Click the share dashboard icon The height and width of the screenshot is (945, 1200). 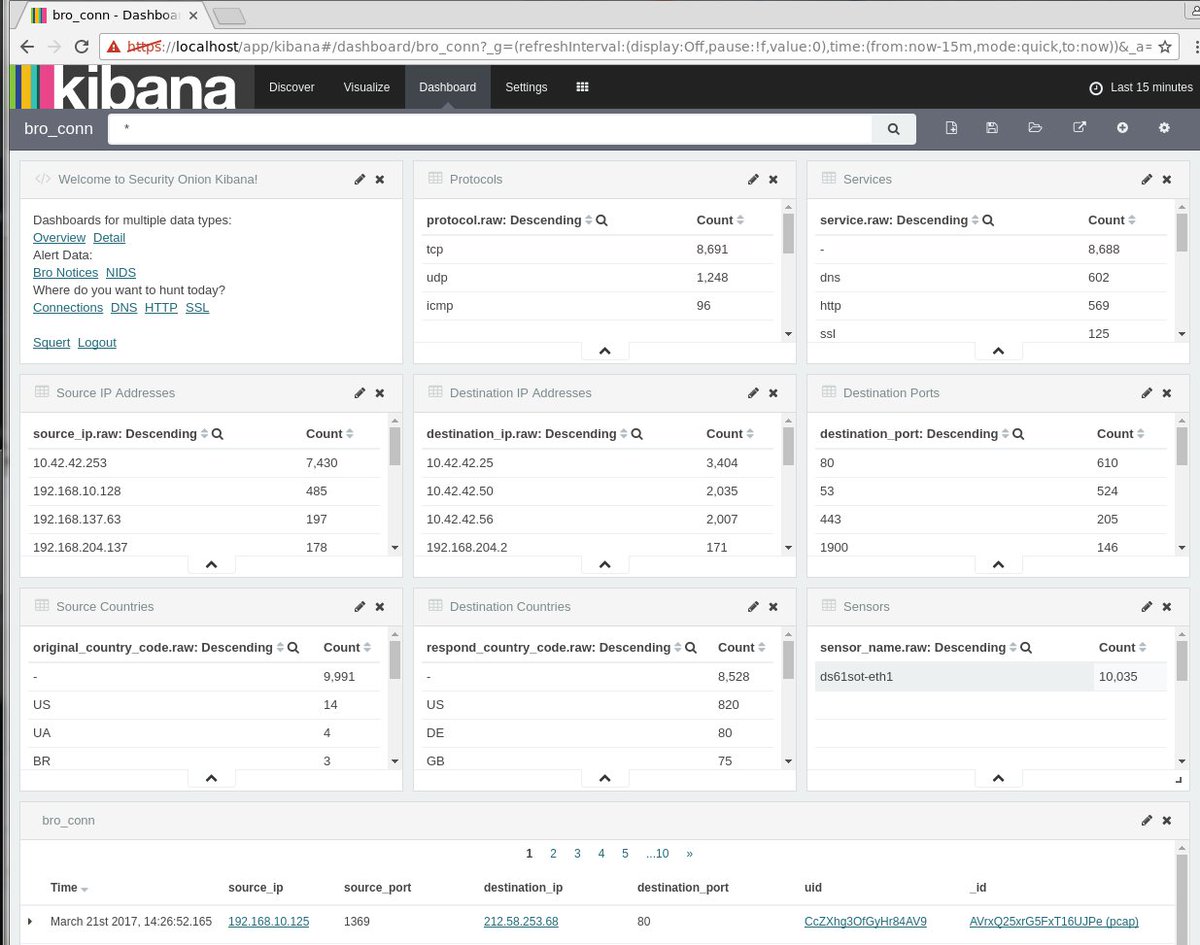(x=1079, y=128)
